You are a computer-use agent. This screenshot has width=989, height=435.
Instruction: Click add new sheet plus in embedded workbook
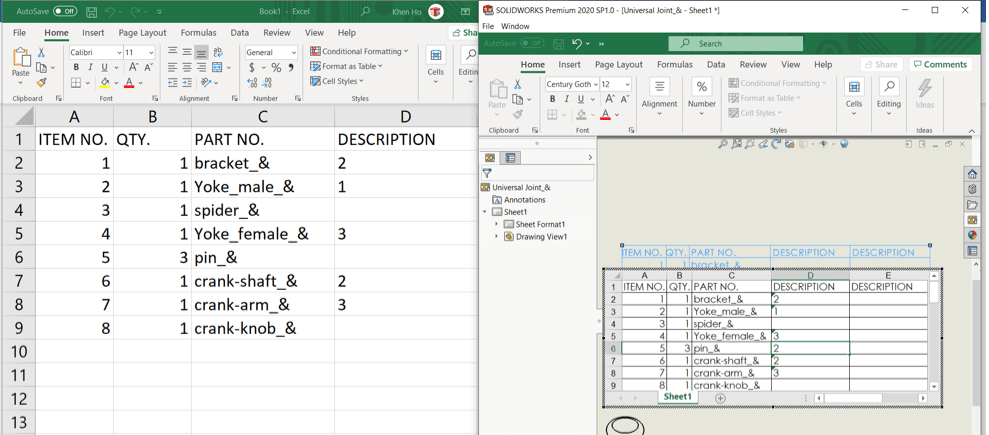coord(720,398)
